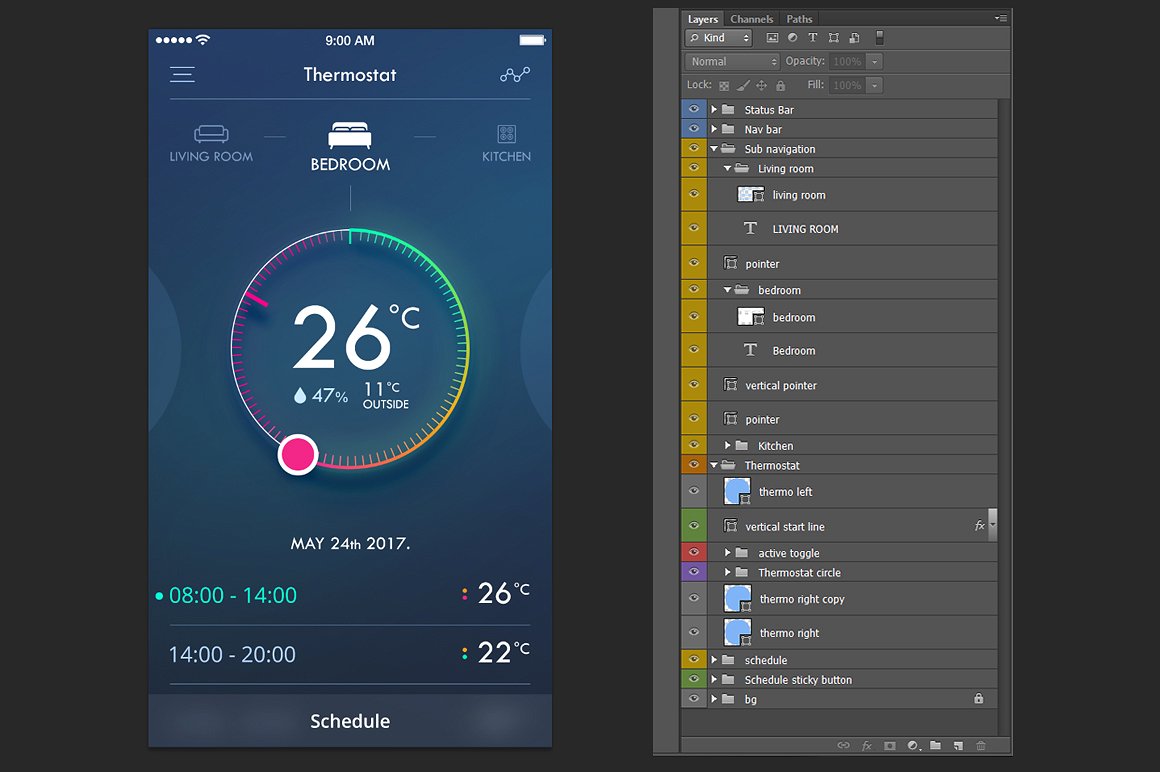Select the Link layers icon
The height and width of the screenshot is (772, 1160).
tap(843, 746)
